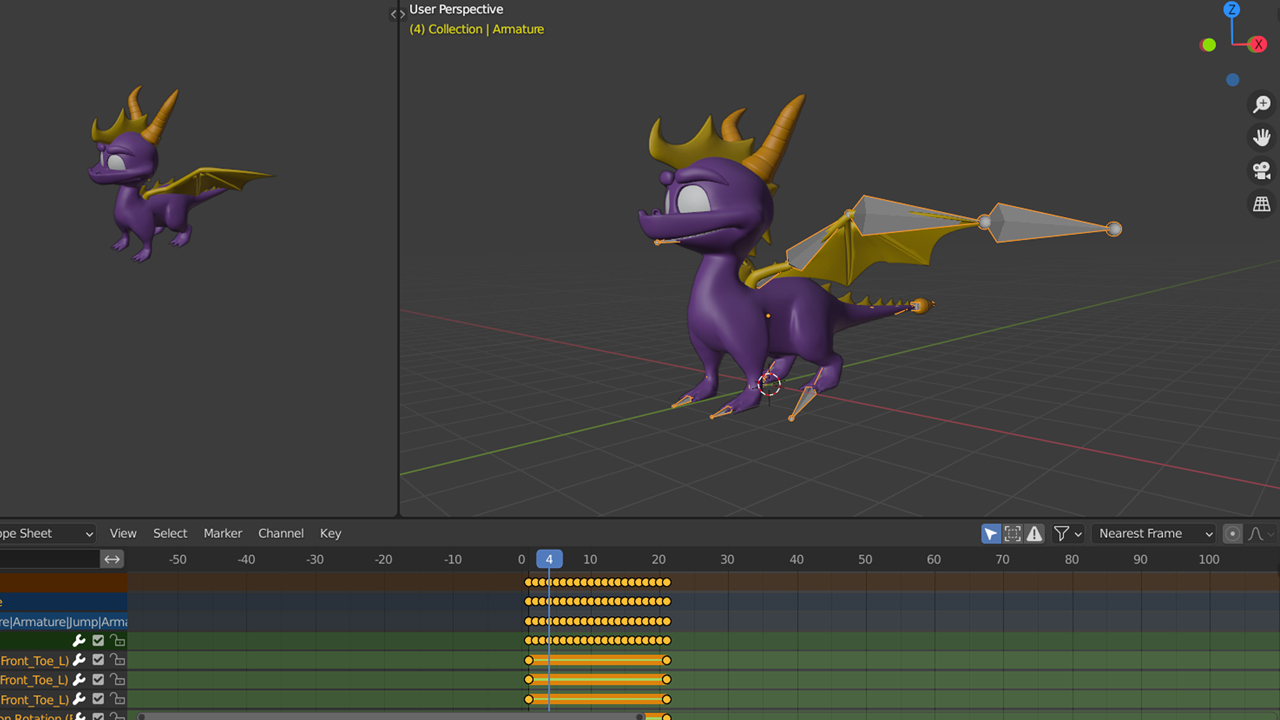Click the dark blue negative Z gizmo dot
Image resolution: width=1280 pixels, height=720 pixels.
click(x=1232, y=80)
